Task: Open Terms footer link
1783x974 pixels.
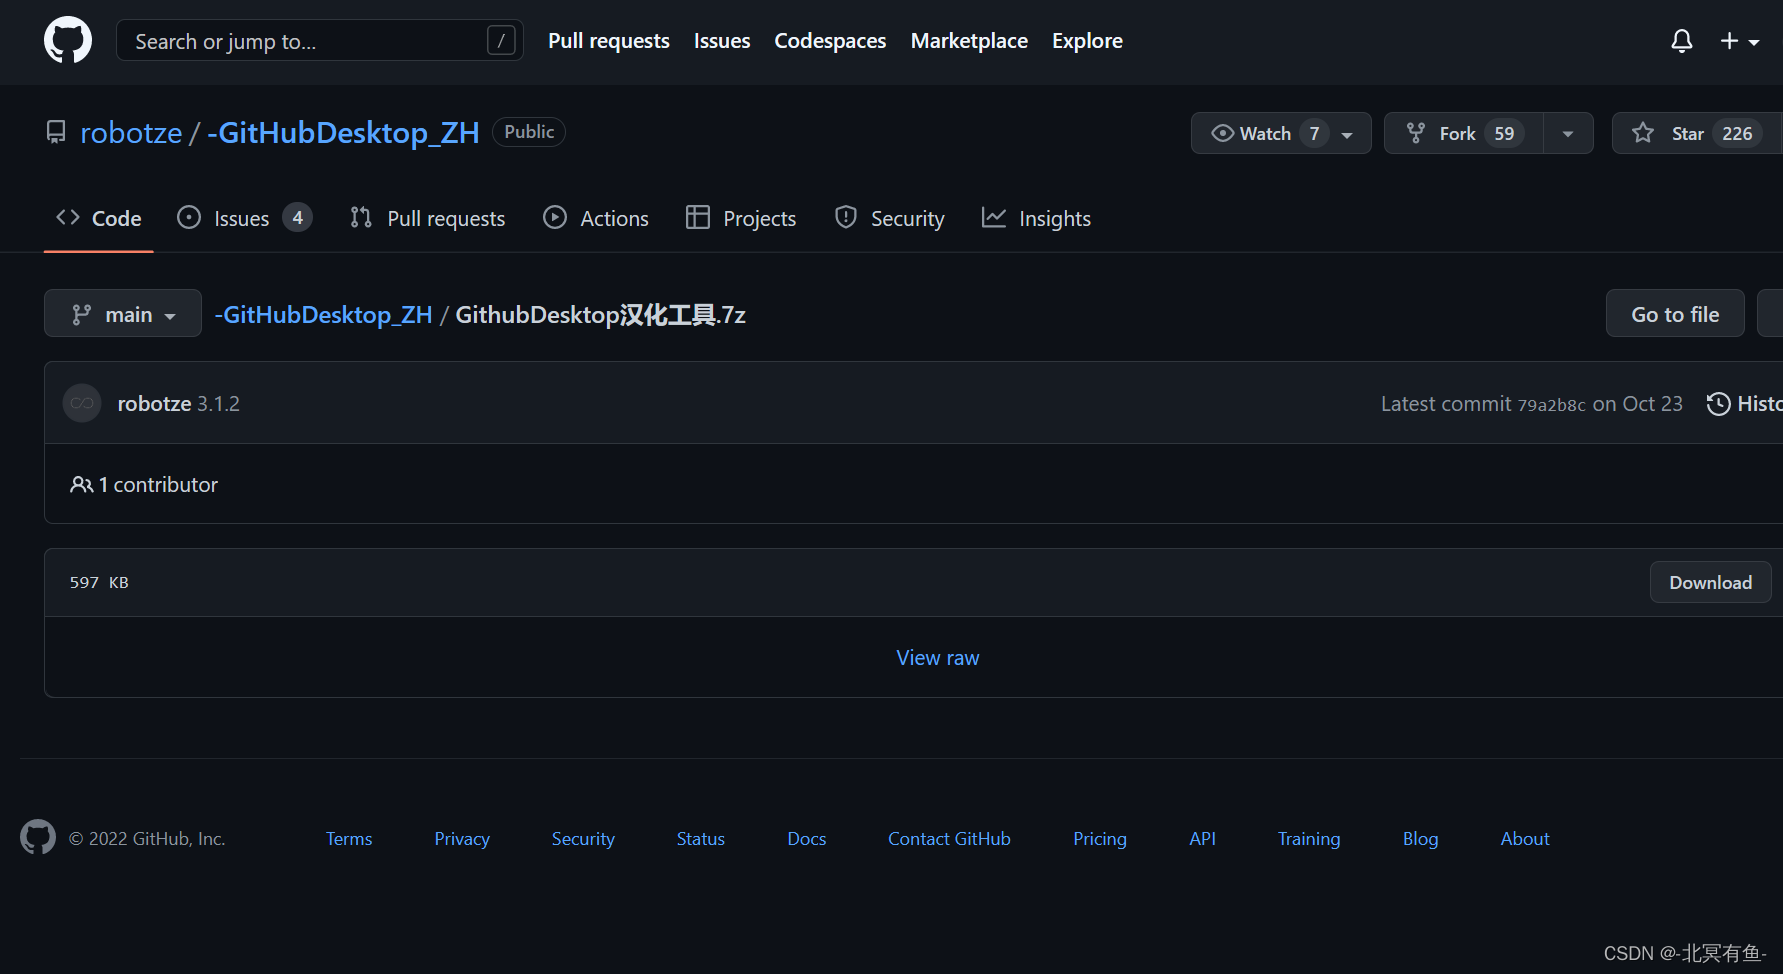Action: (349, 839)
